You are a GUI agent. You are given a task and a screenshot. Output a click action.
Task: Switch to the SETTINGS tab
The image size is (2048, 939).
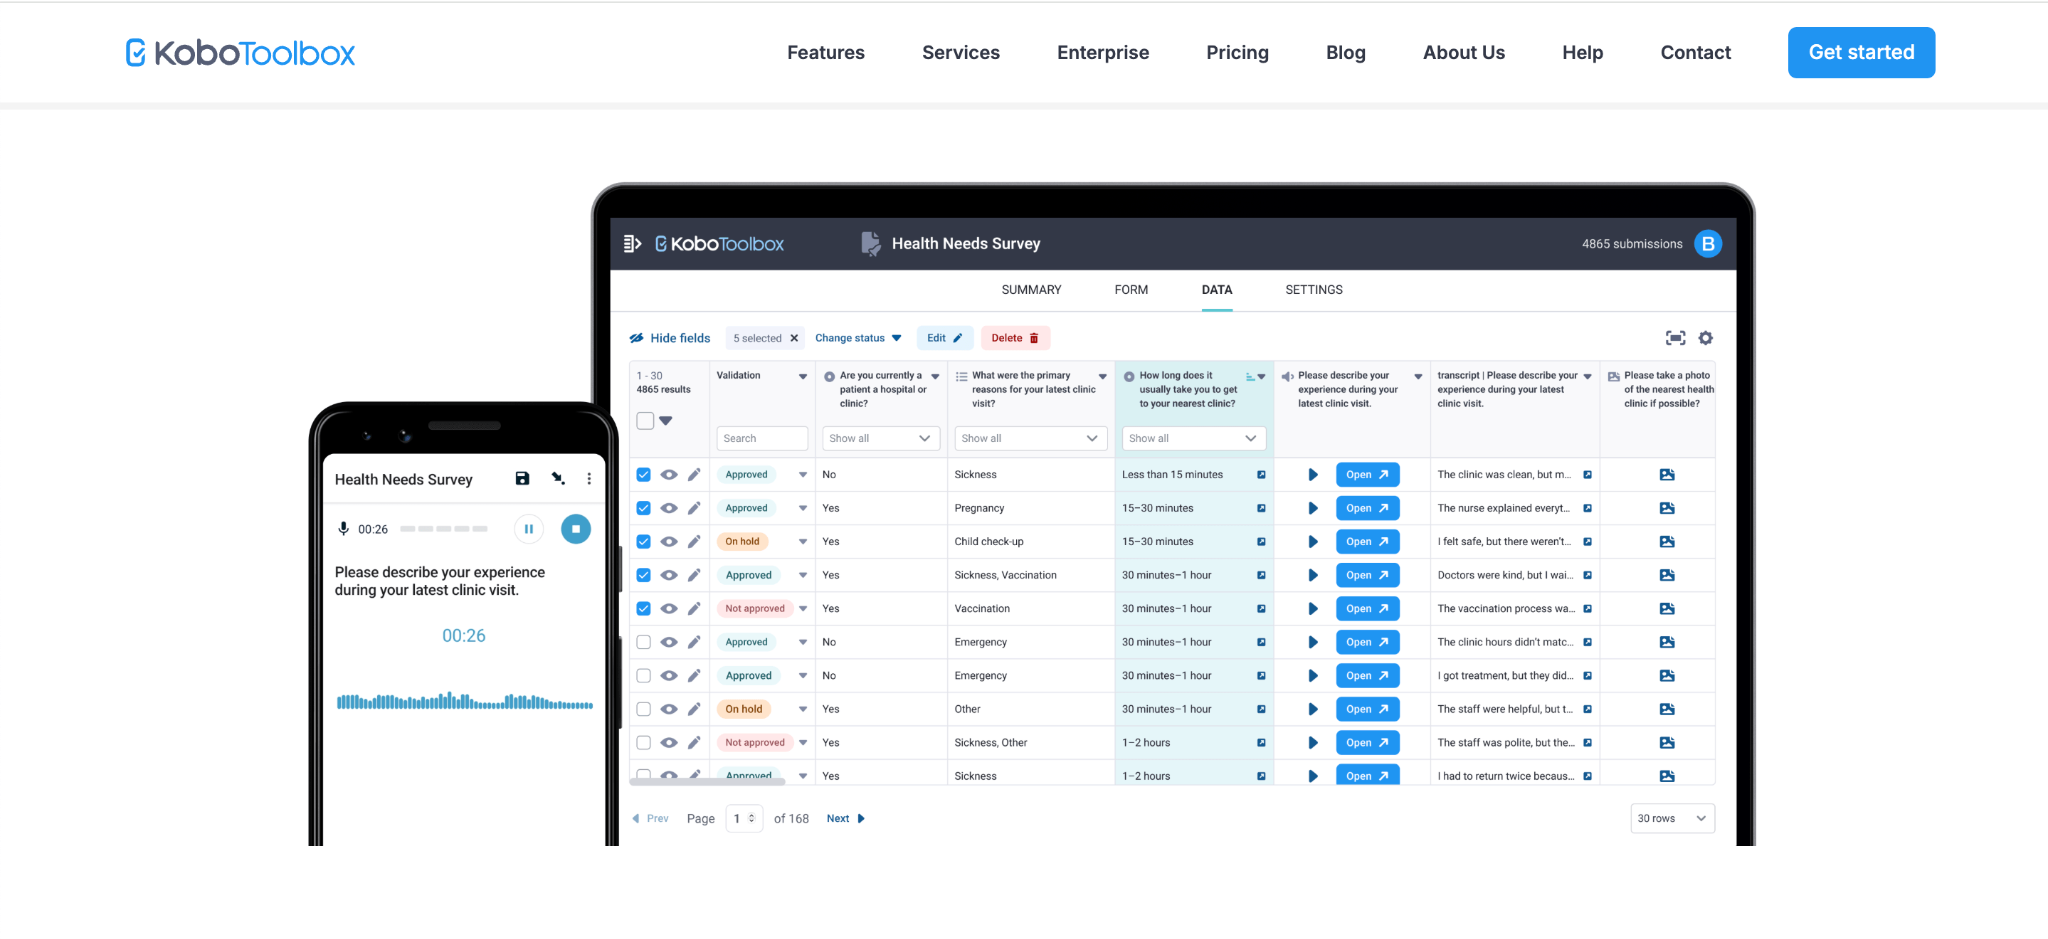1314,290
